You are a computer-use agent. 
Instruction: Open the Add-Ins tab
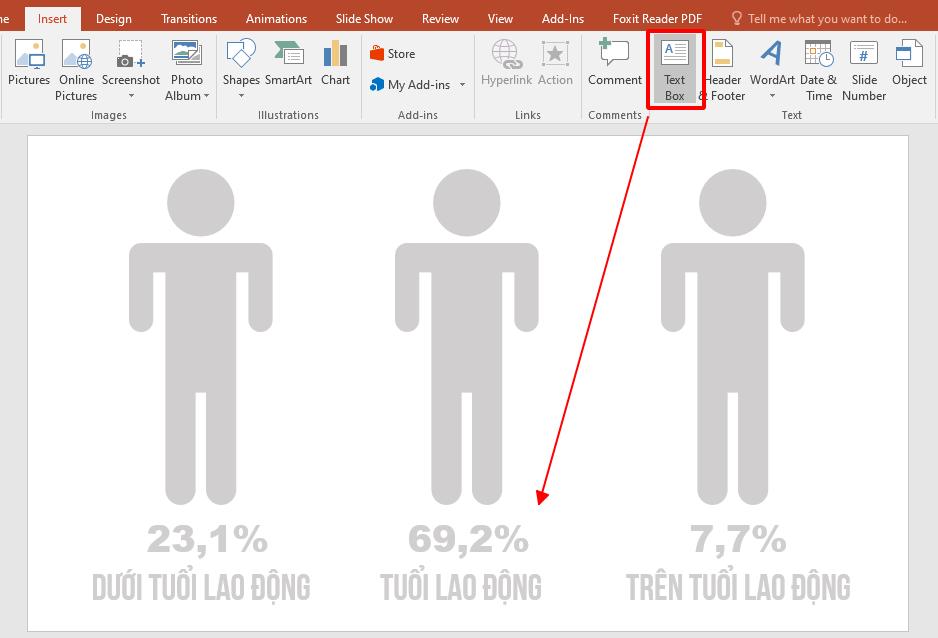[x=563, y=19]
